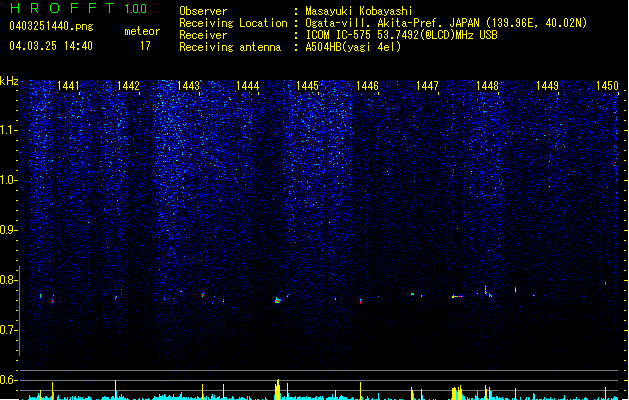Click the 1.0 kHz axis label

9,180
